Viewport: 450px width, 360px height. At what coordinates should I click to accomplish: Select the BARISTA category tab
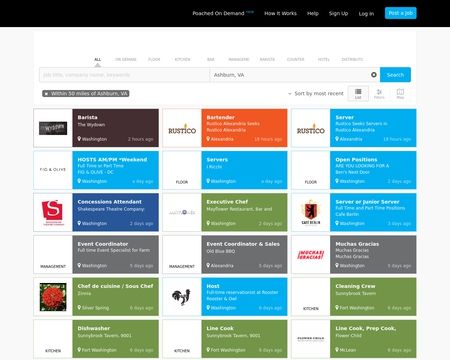pos(267,59)
